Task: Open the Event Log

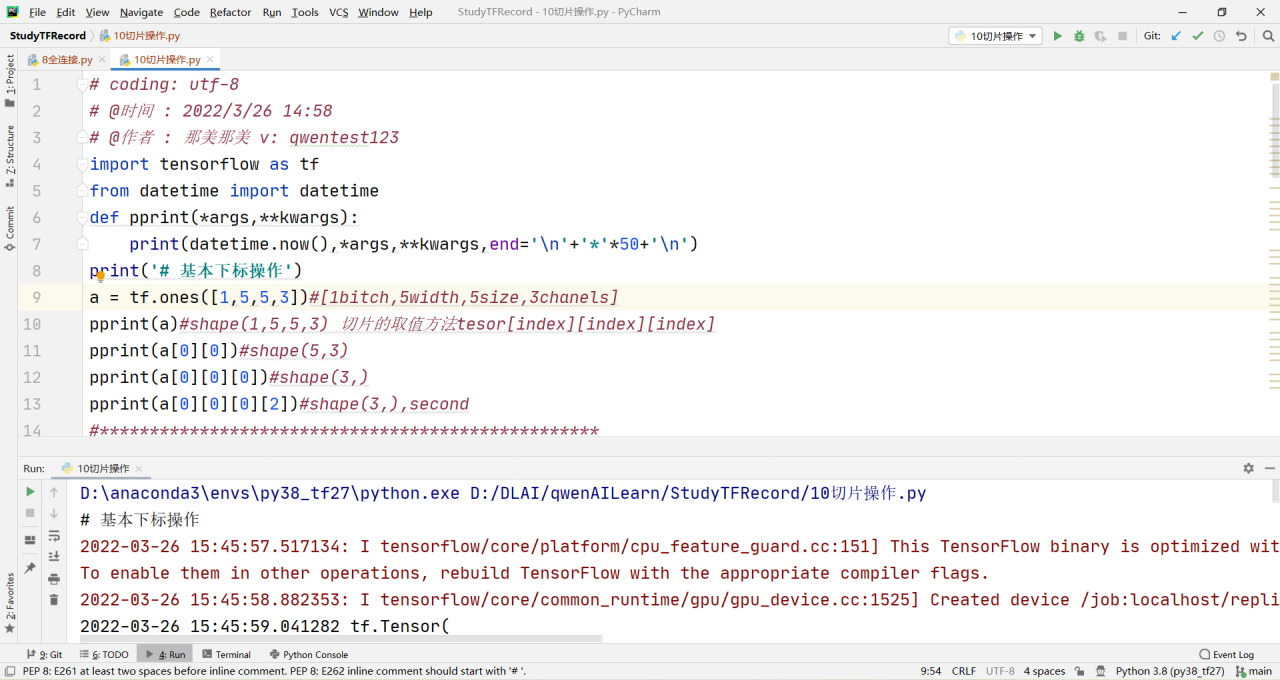Action: [1226, 654]
